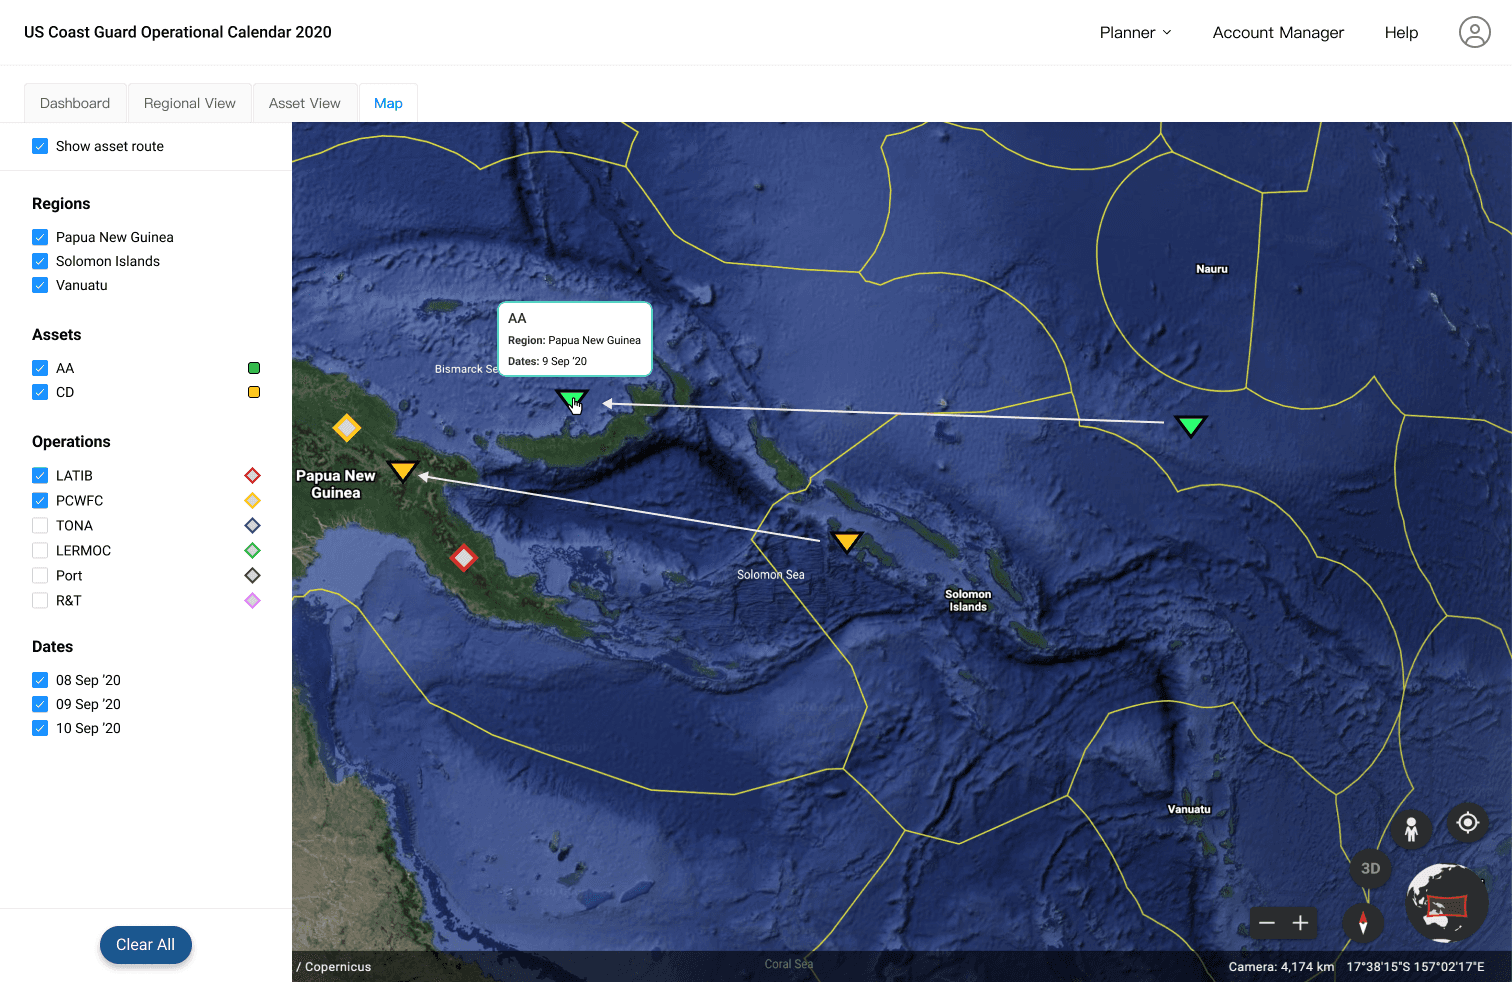The image size is (1512, 982).
Task: Click the AA tooltip popup
Action: pos(575,339)
